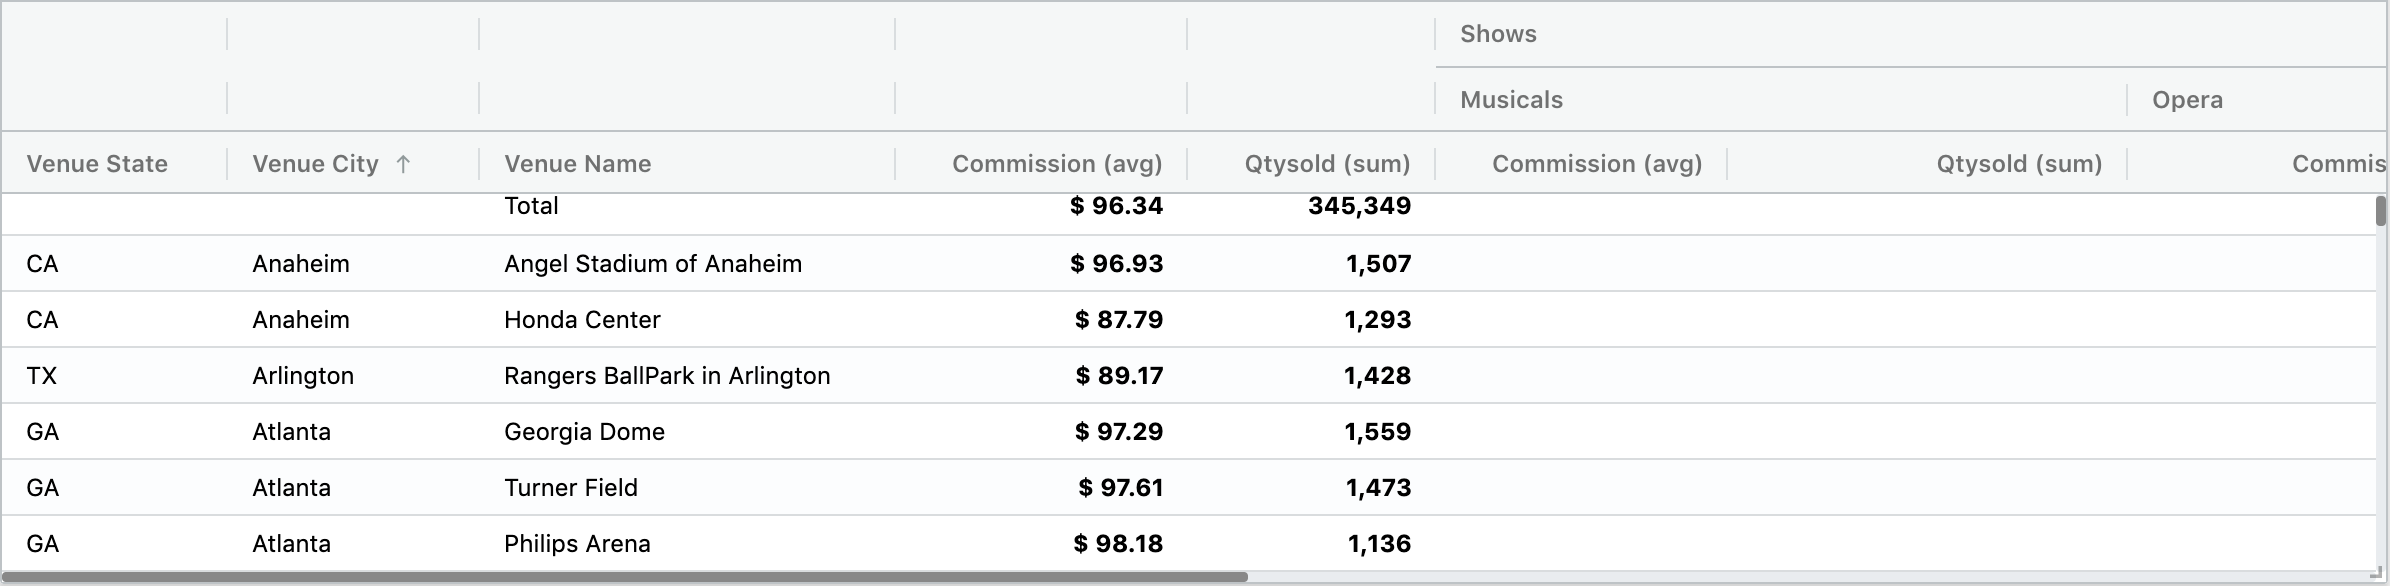The height and width of the screenshot is (586, 2390).
Task: Click Commission (avg) header under Musicals
Action: click(x=1596, y=164)
